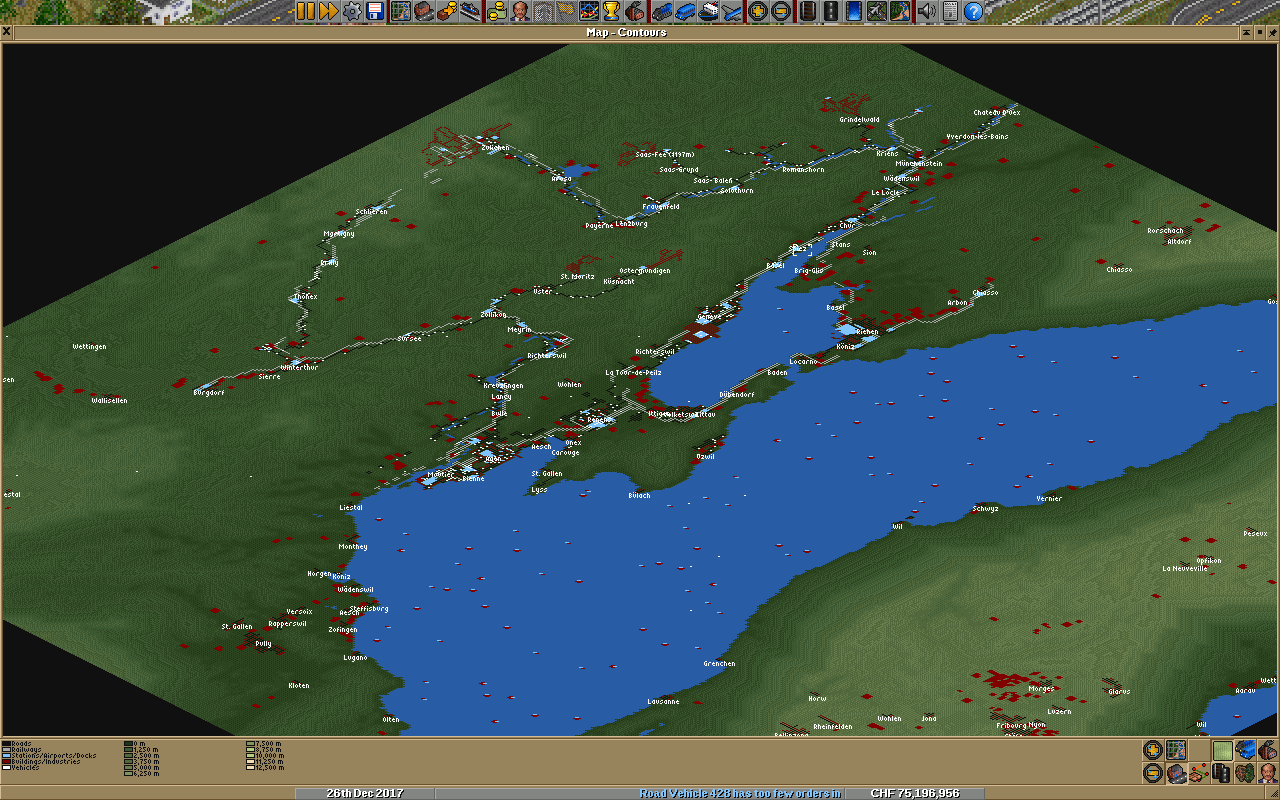The width and height of the screenshot is (1280, 800).
Task: Switch map to transport routes view
Action: tap(1222, 773)
